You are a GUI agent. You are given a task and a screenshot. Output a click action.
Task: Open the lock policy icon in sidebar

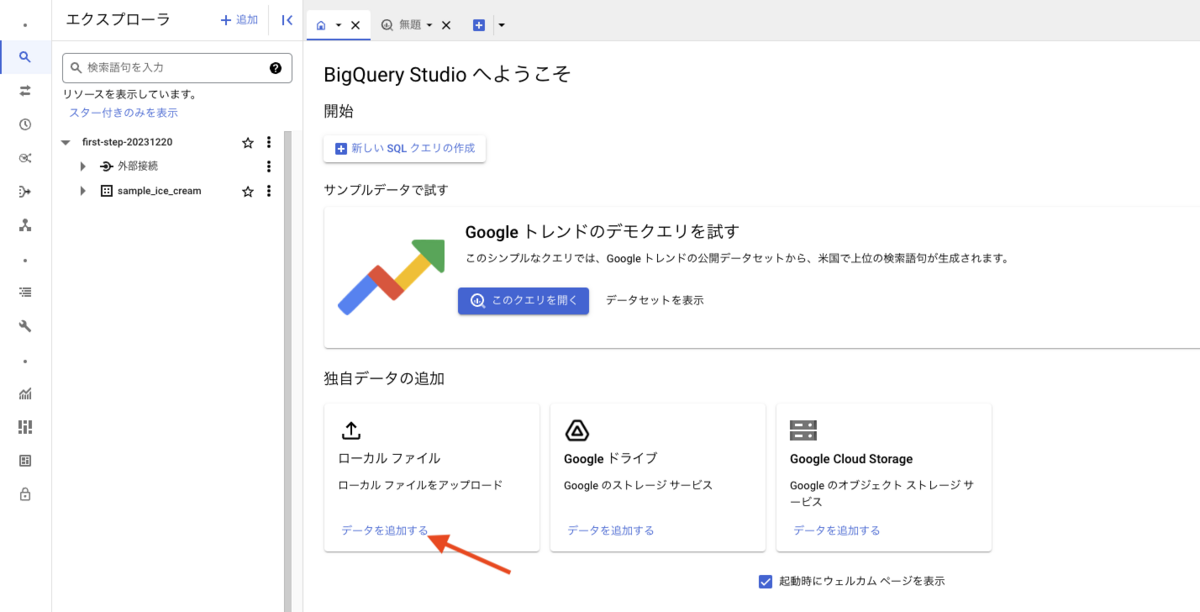[25, 494]
